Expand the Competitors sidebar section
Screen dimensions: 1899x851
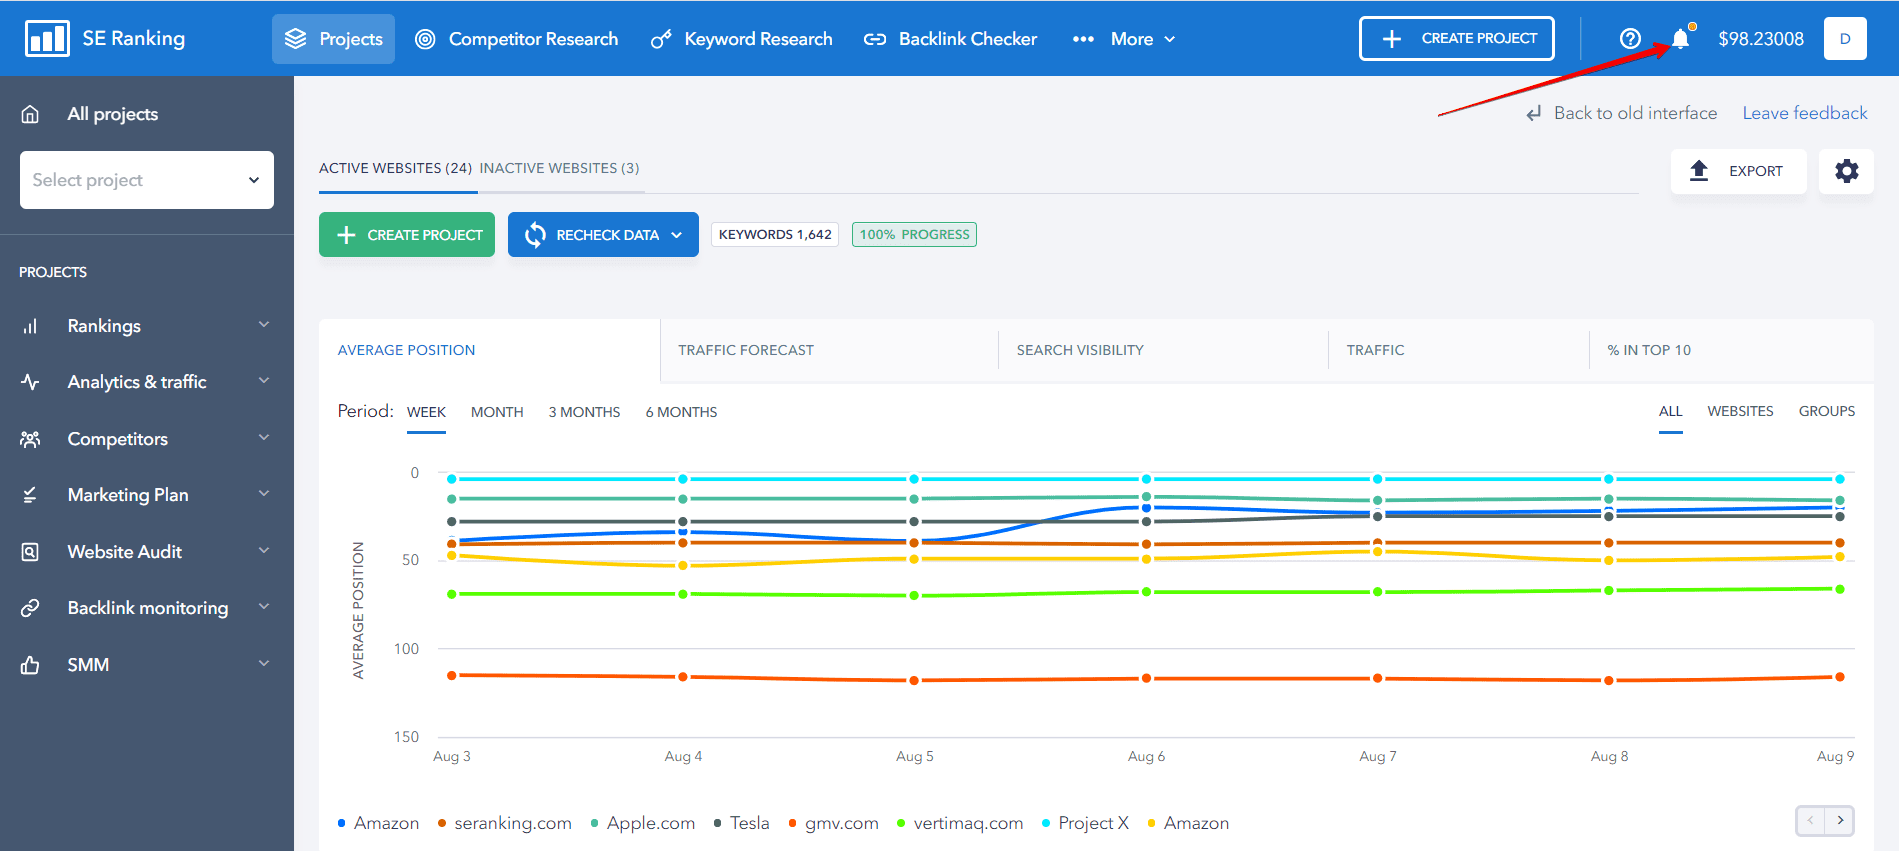tap(264, 438)
